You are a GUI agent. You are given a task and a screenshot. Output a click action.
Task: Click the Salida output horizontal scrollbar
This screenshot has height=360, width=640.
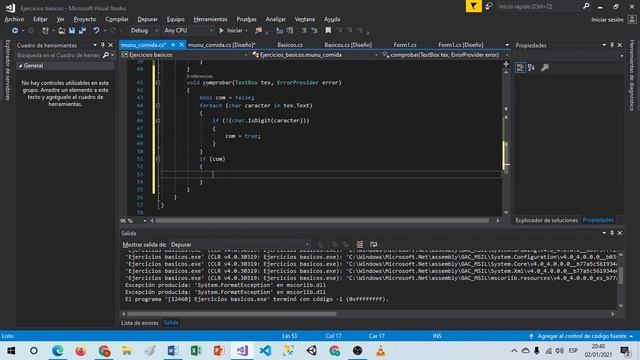coord(232,314)
